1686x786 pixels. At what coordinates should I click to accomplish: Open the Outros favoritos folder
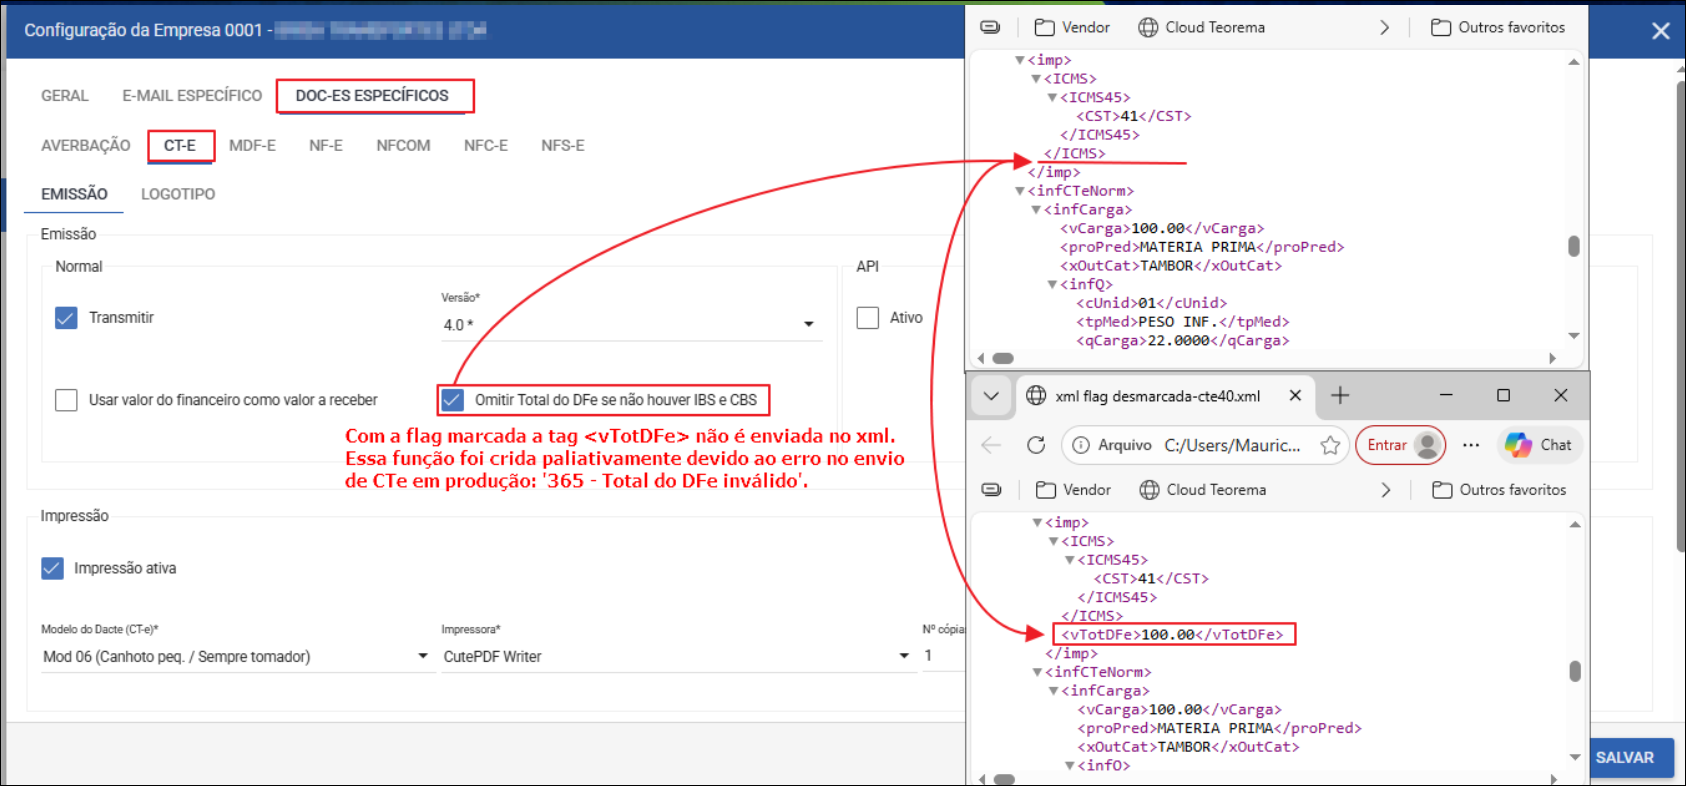point(1499,490)
